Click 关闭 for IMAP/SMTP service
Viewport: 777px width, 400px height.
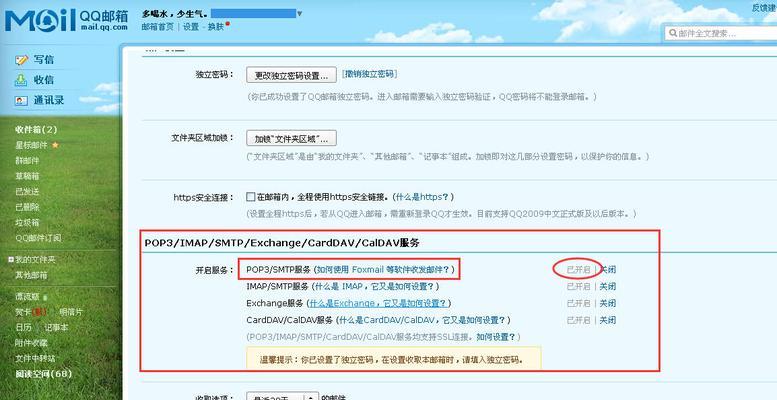pos(608,286)
